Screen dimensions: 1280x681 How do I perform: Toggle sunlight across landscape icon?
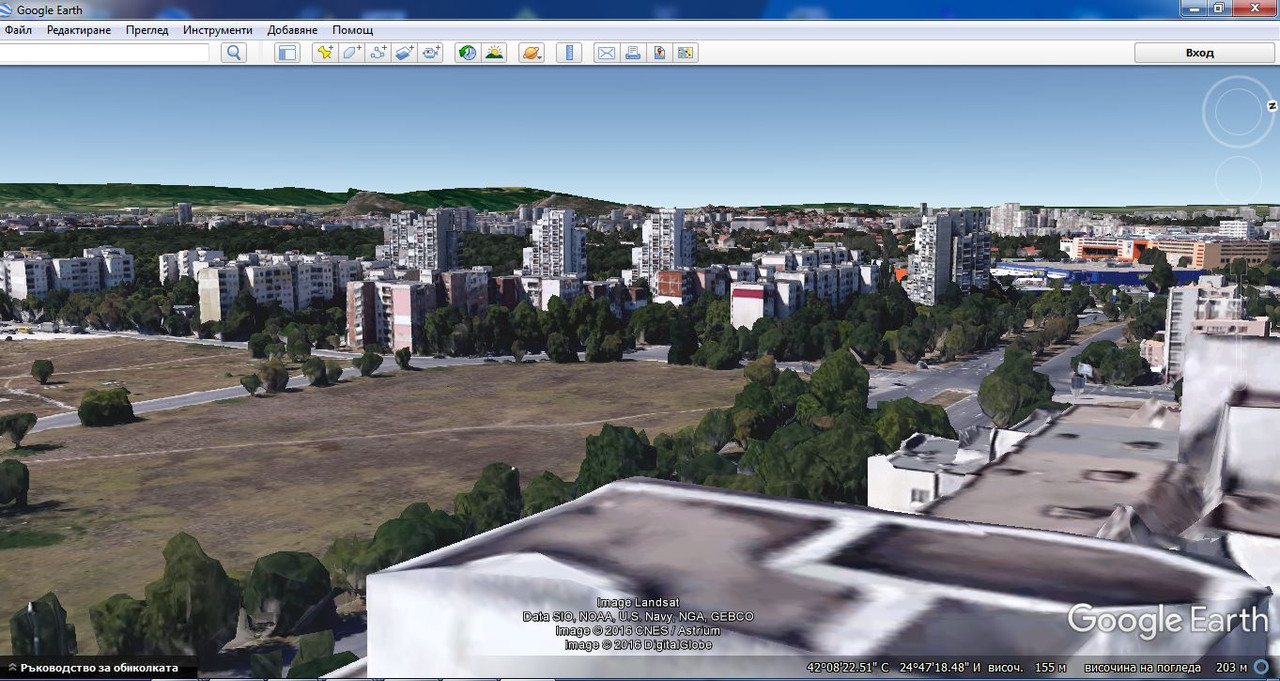click(x=494, y=53)
